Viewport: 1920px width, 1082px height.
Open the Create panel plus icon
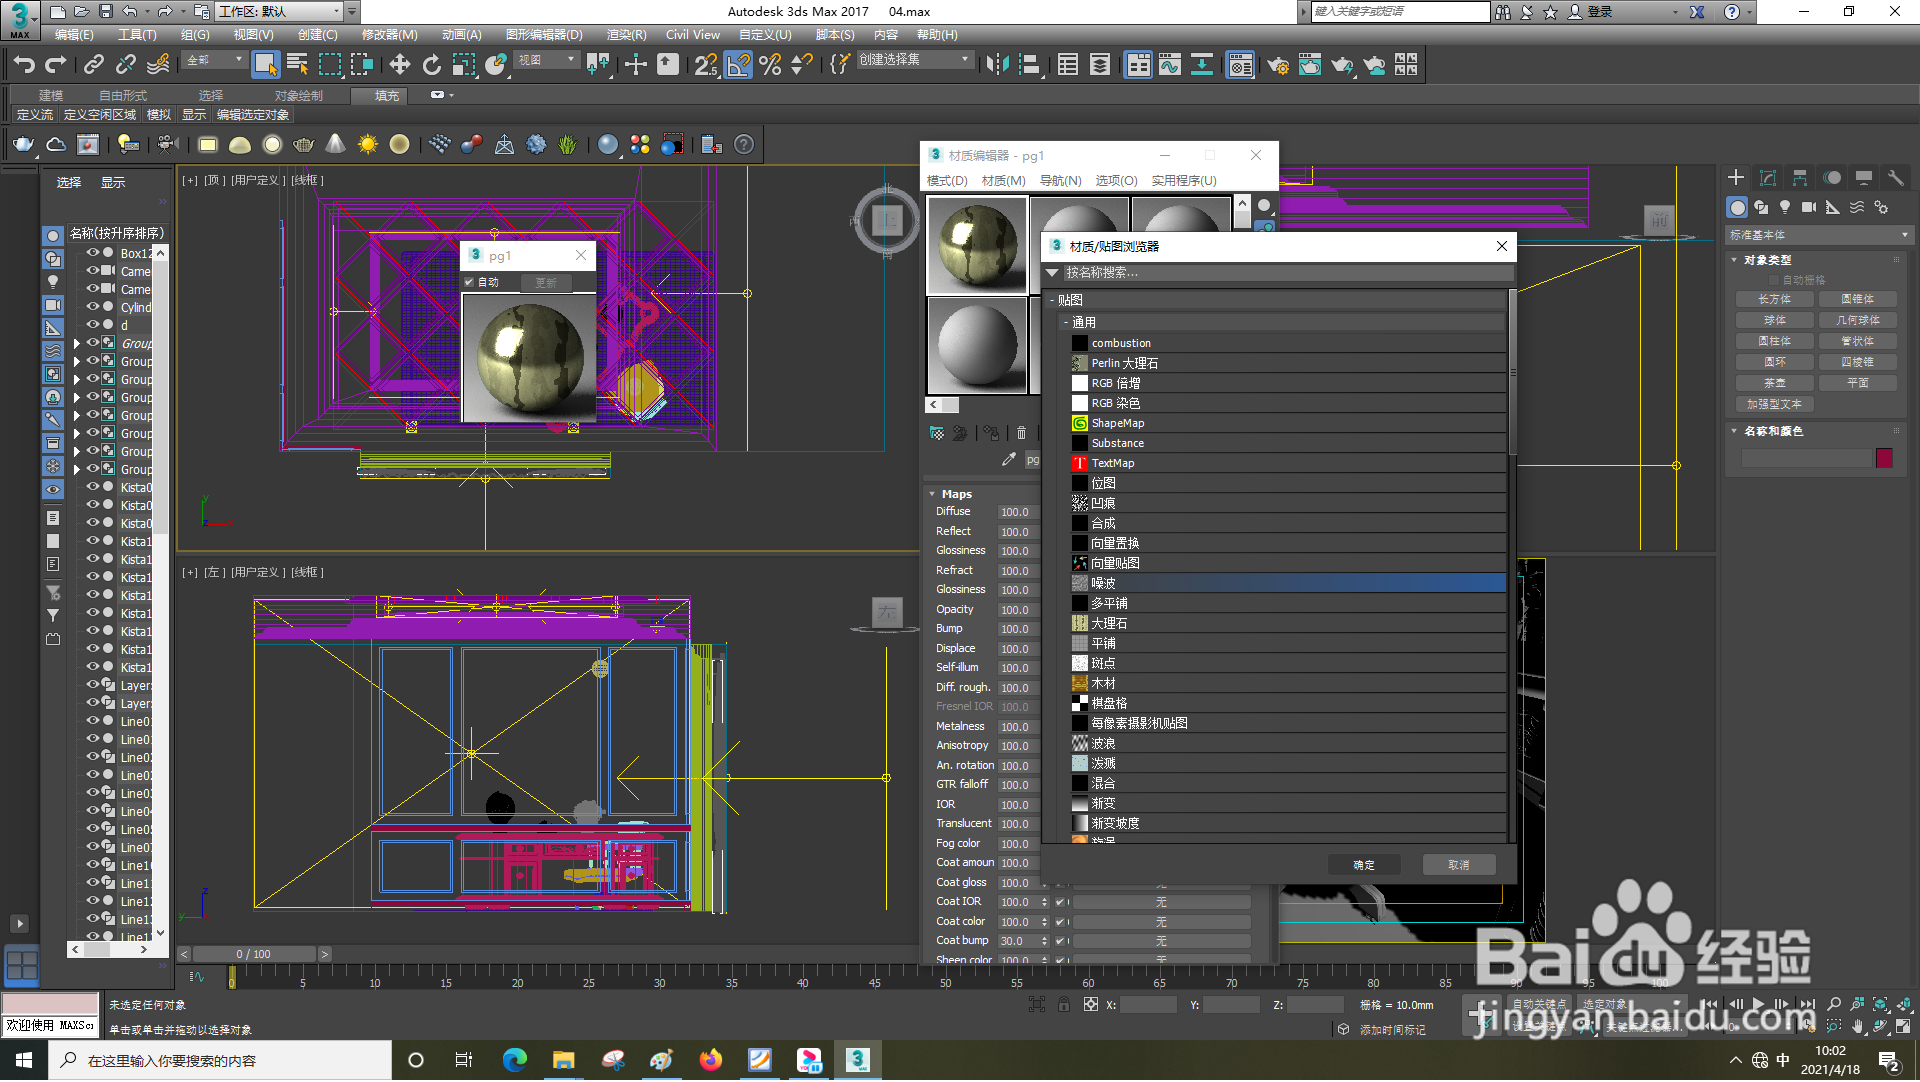(1736, 178)
